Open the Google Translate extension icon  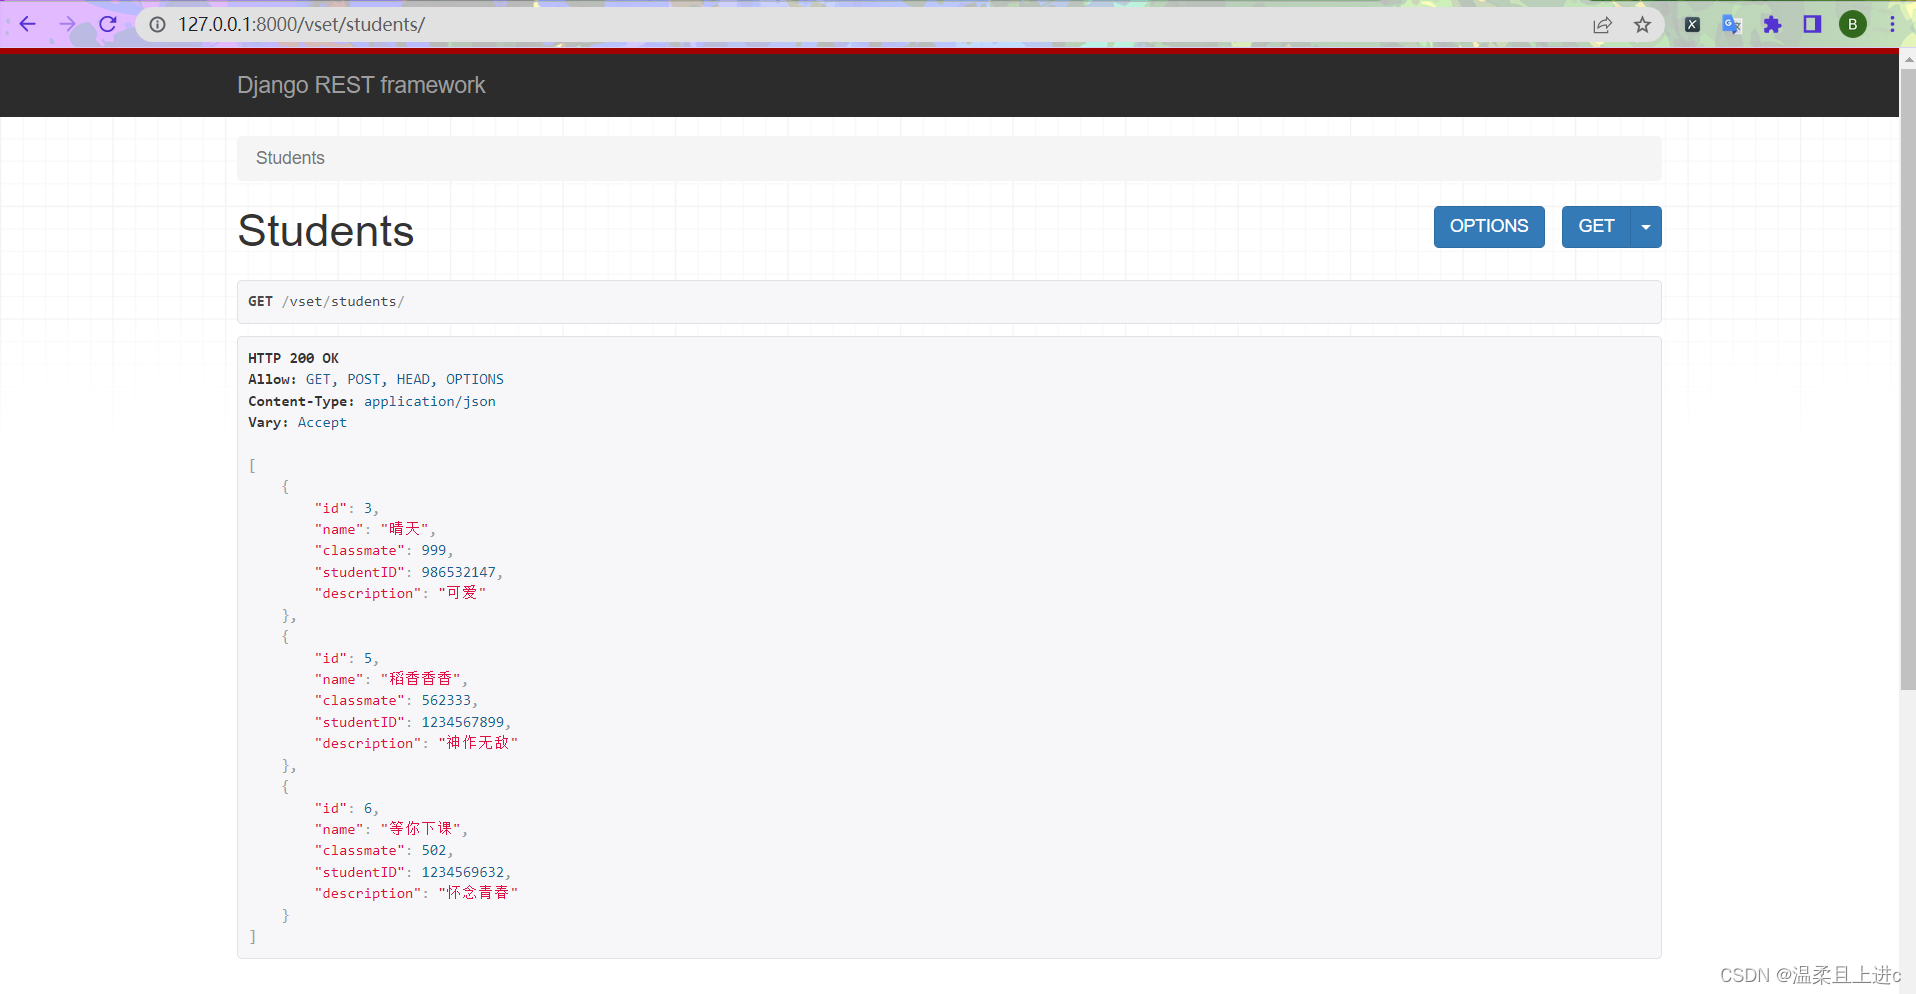click(x=1732, y=25)
